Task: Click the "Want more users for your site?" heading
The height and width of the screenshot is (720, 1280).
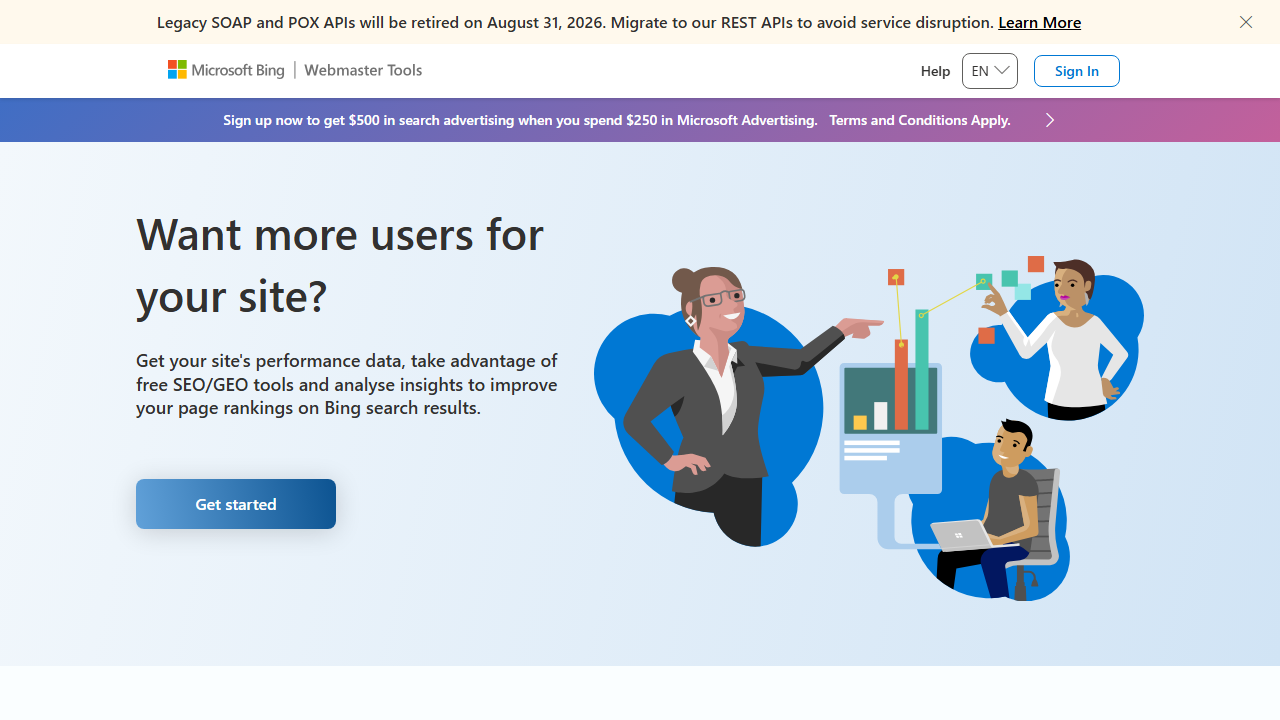Action: [340, 265]
